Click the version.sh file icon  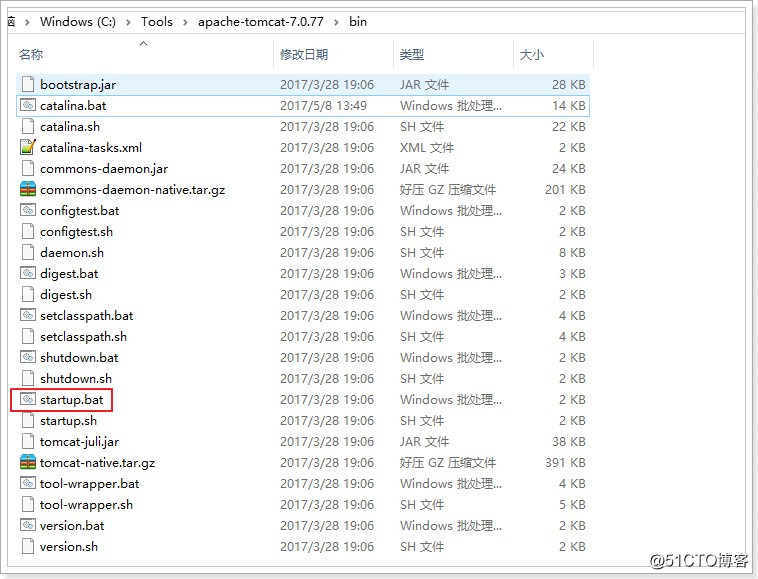[x=28, y=547]
